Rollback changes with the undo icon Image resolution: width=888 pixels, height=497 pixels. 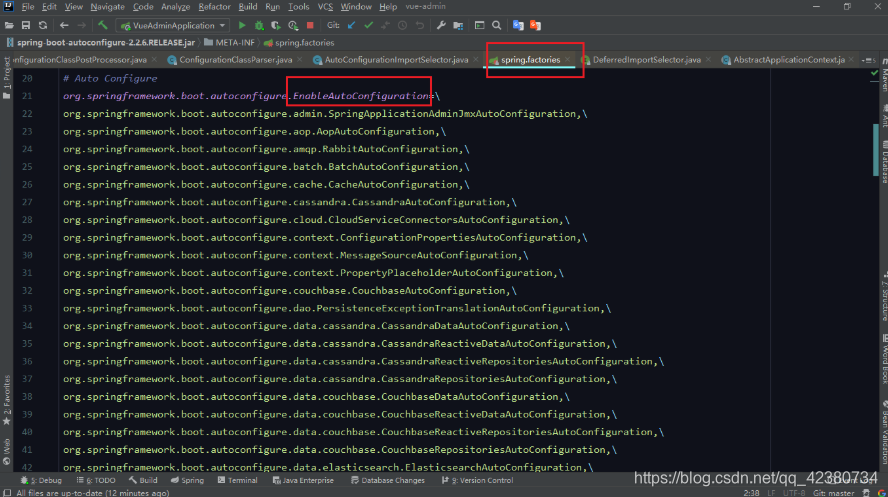click(420, 25)
